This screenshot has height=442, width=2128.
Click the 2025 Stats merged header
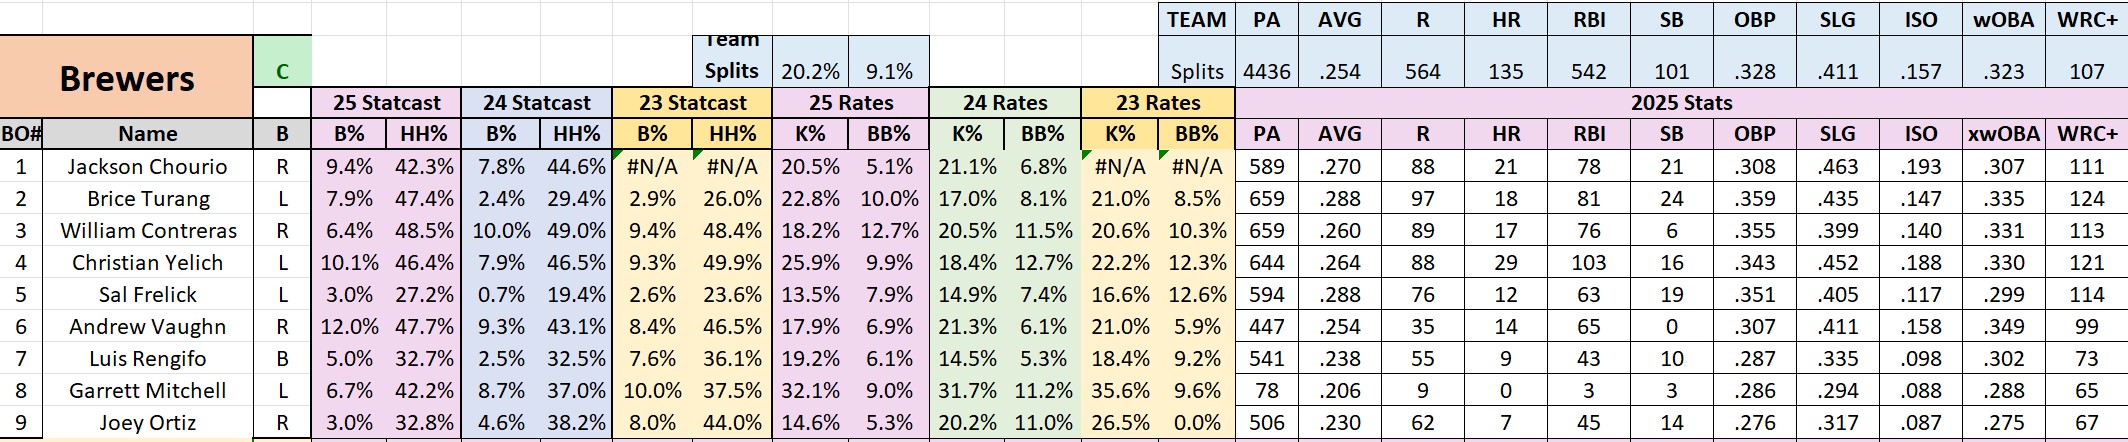1681,103
